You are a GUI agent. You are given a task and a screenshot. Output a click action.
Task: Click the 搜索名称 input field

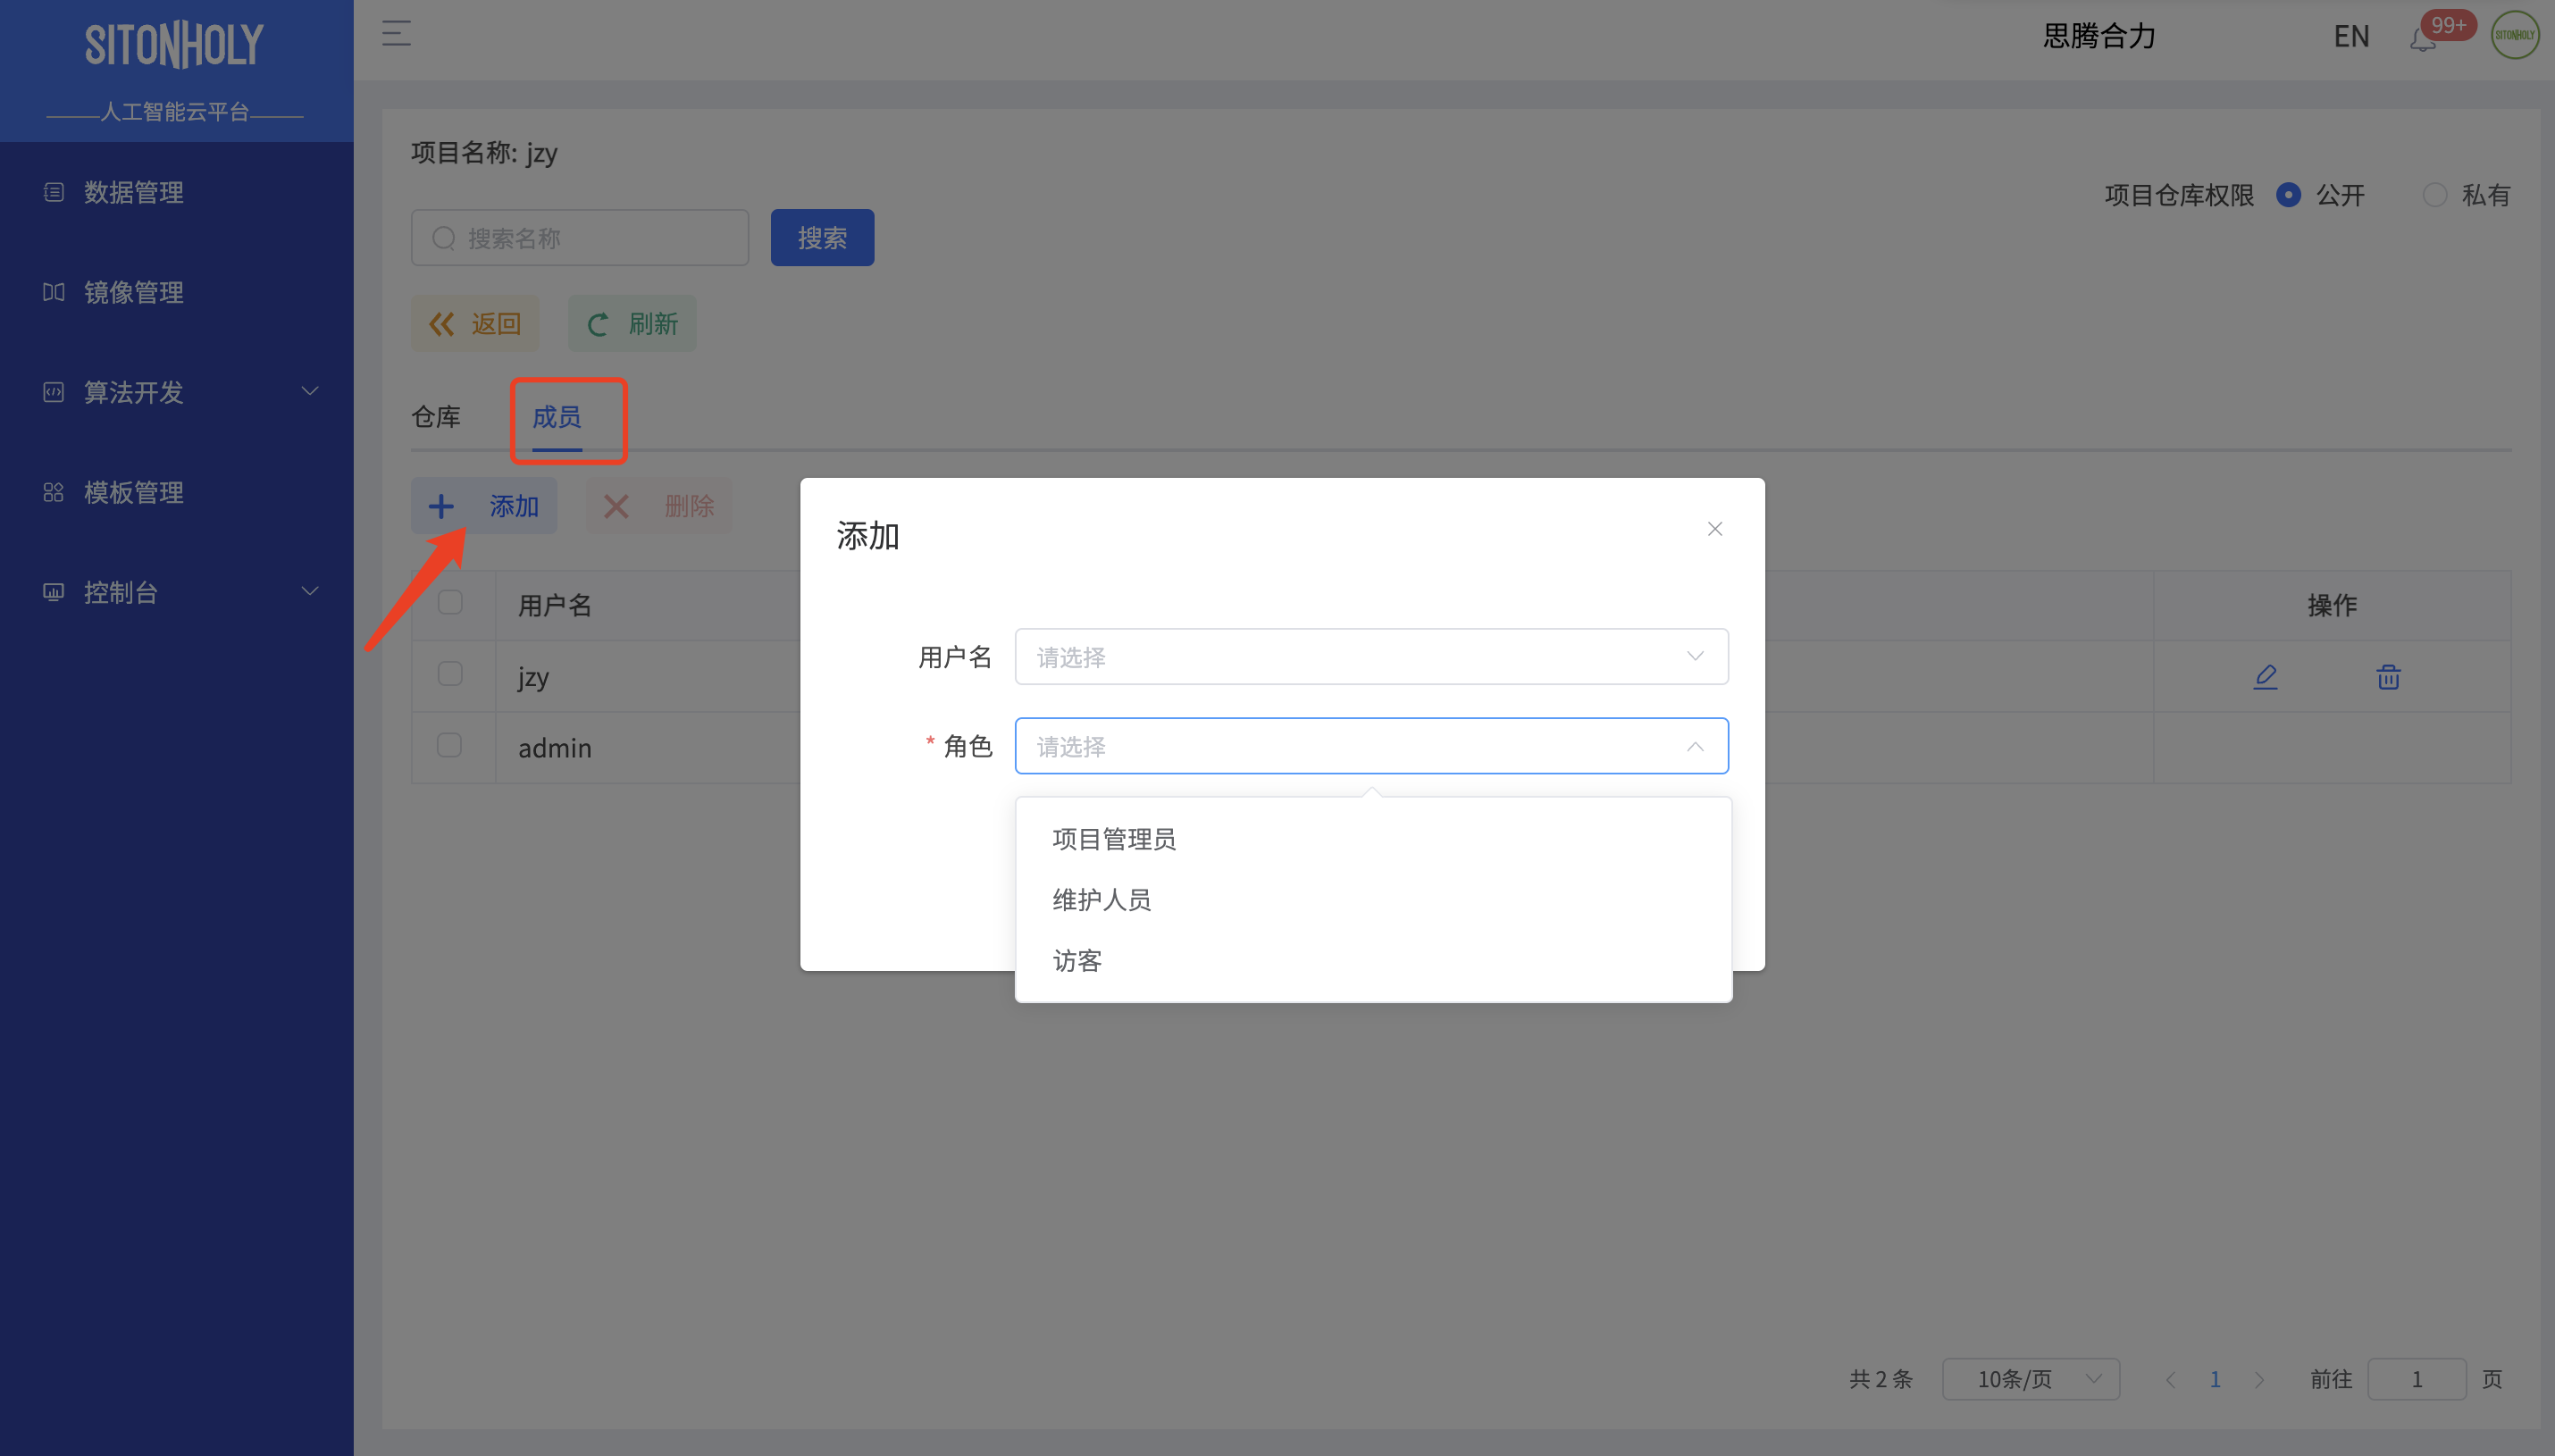pos(580,238)
